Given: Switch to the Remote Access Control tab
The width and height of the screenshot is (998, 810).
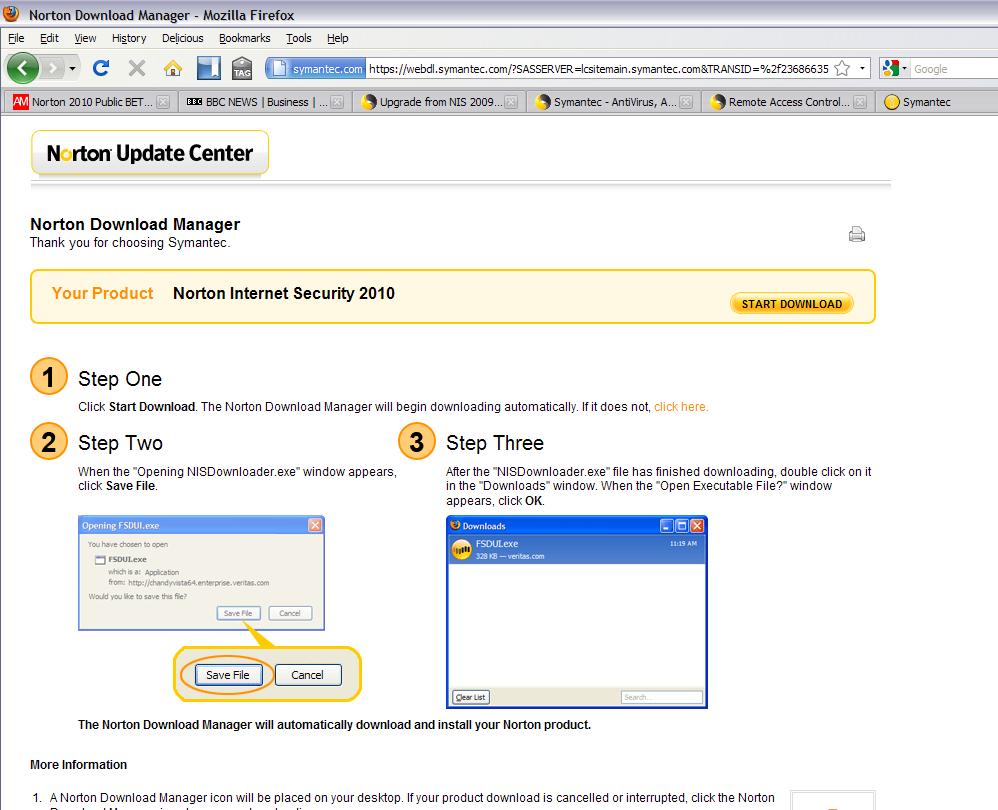Looking at the screenshot, I should pos(787,102).
